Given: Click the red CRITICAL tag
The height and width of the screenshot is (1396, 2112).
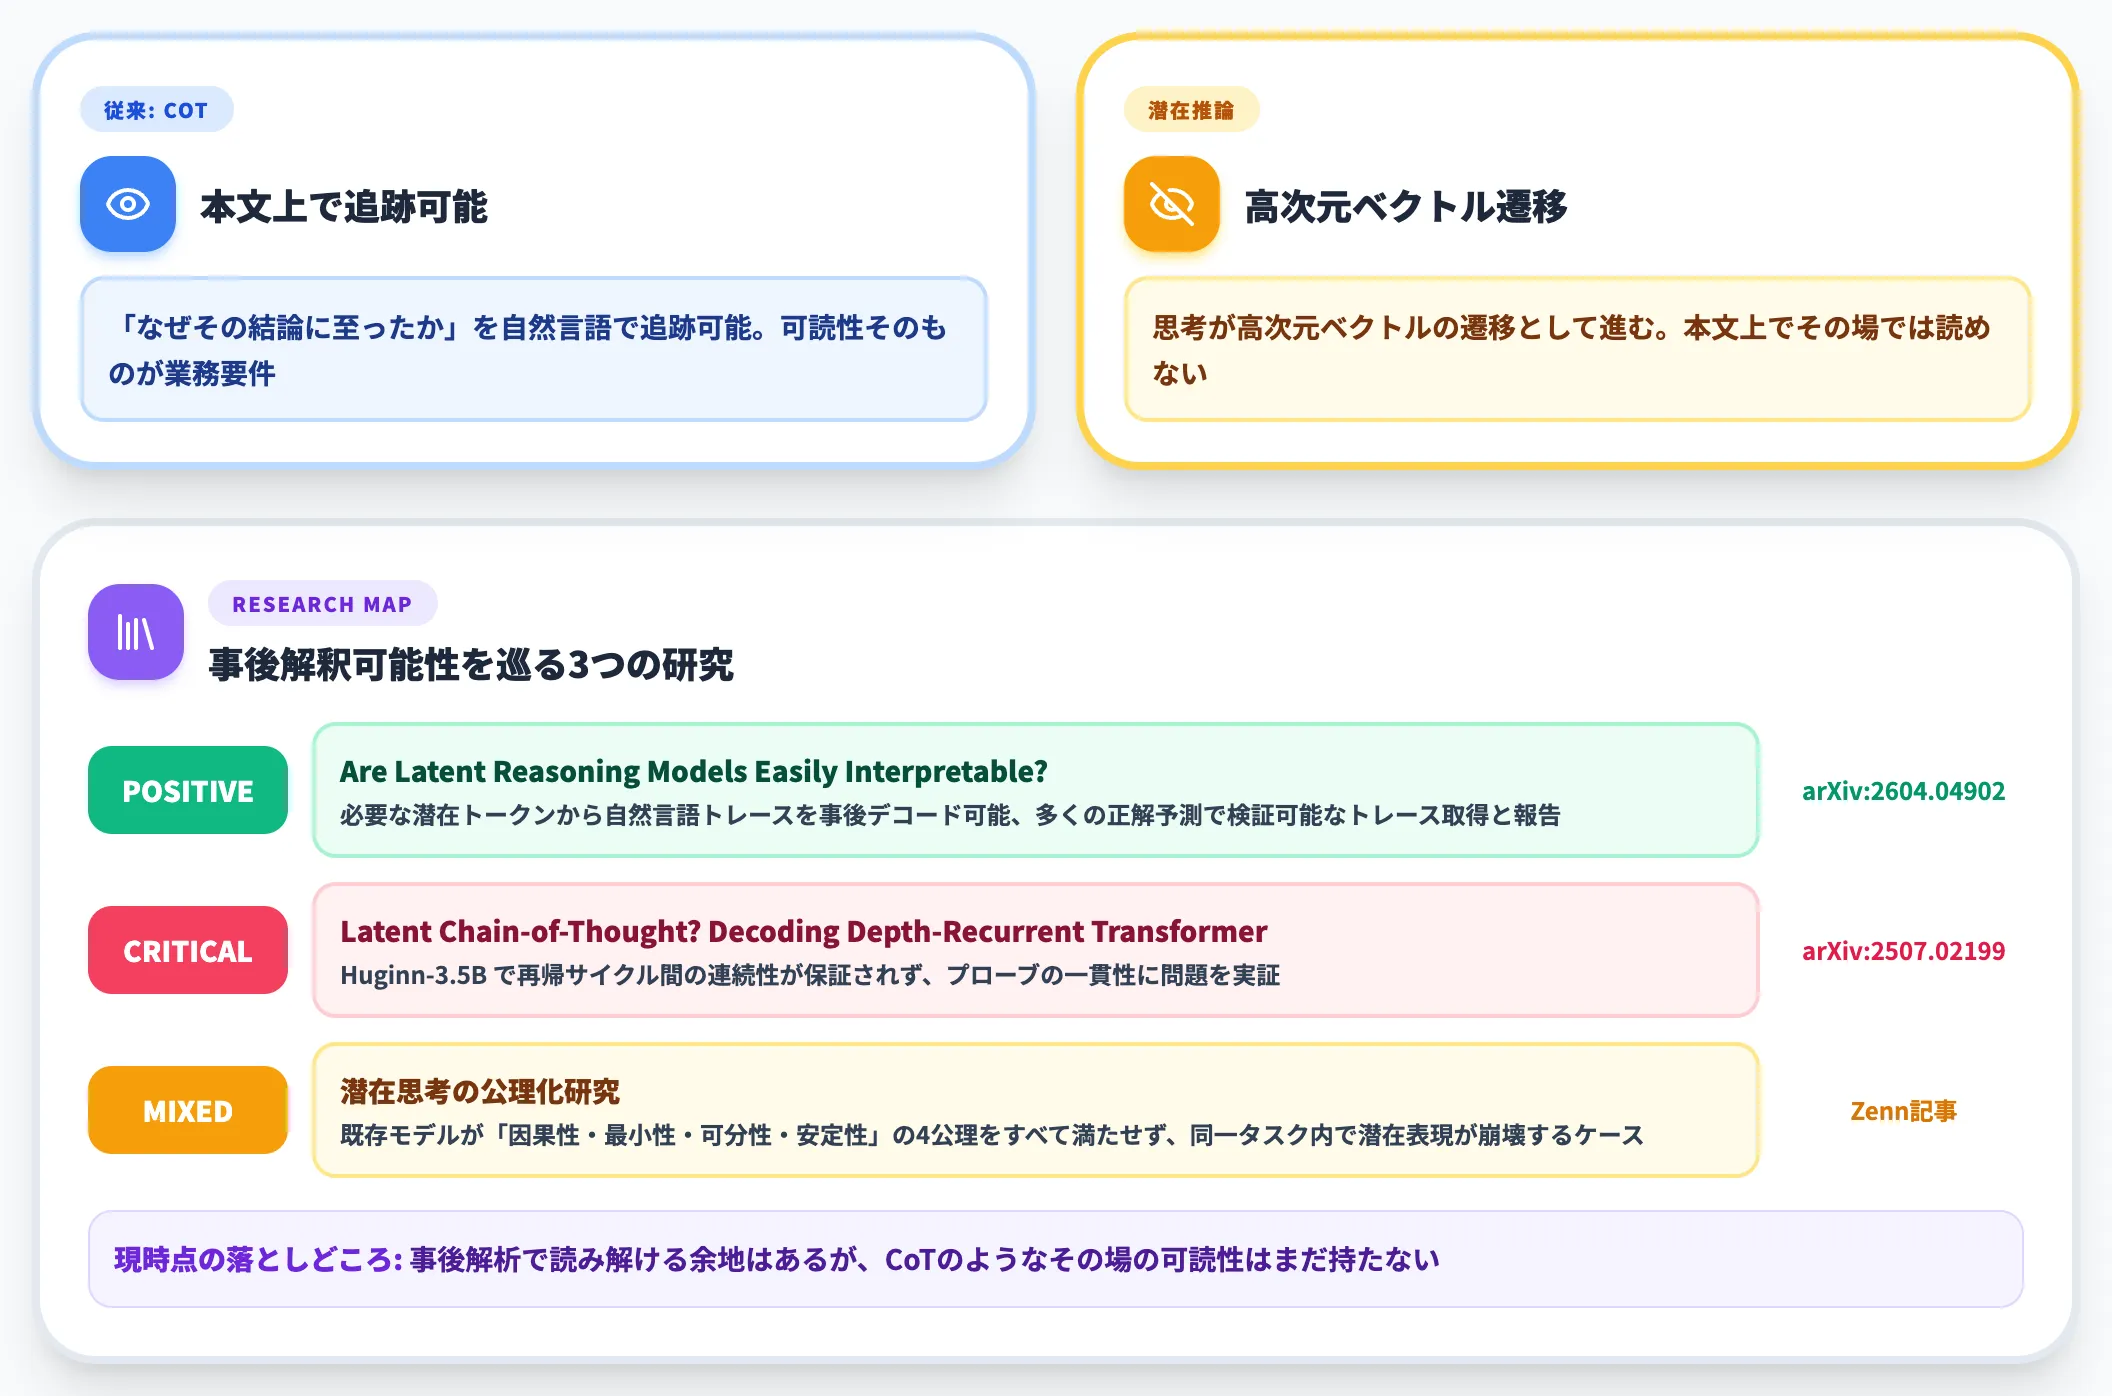Looking at the screenshot, I should (188, 950).
